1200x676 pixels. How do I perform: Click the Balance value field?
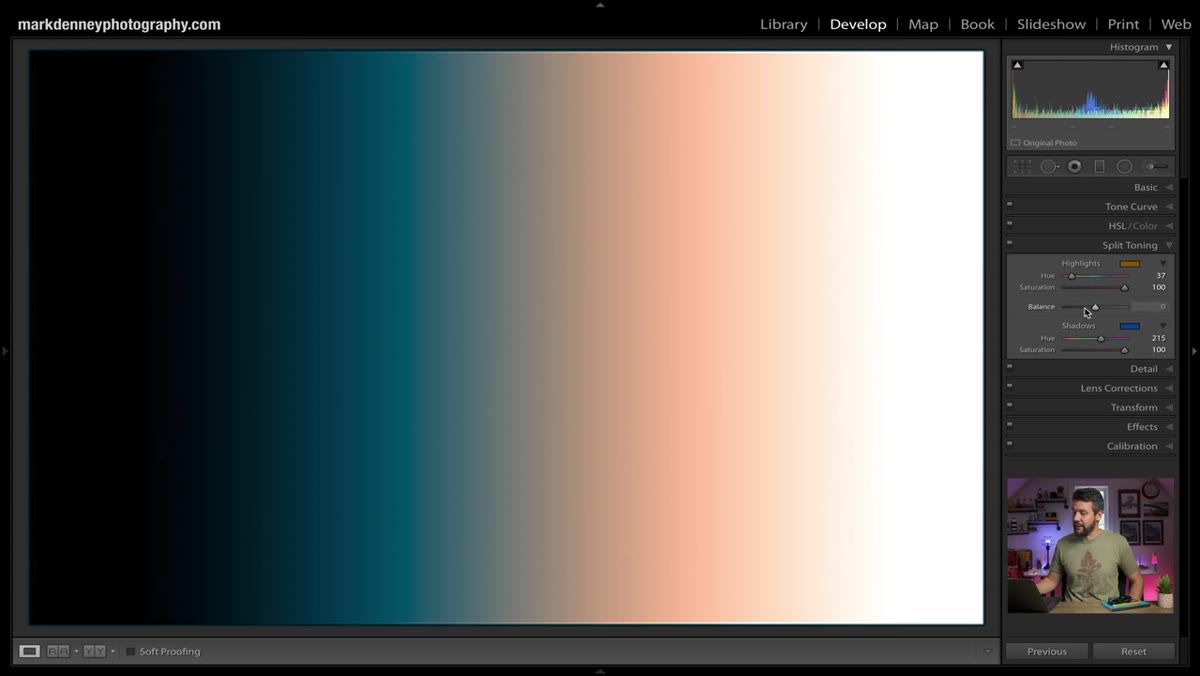1150,307
